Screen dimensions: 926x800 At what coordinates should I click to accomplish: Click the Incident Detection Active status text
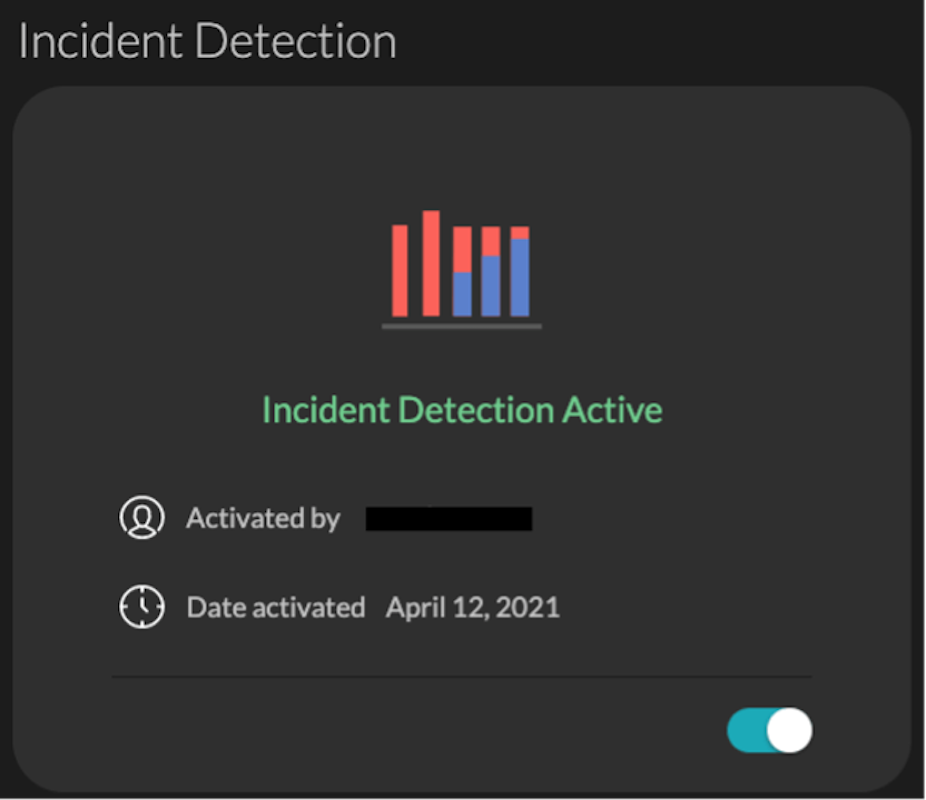[x=462, y=410]
